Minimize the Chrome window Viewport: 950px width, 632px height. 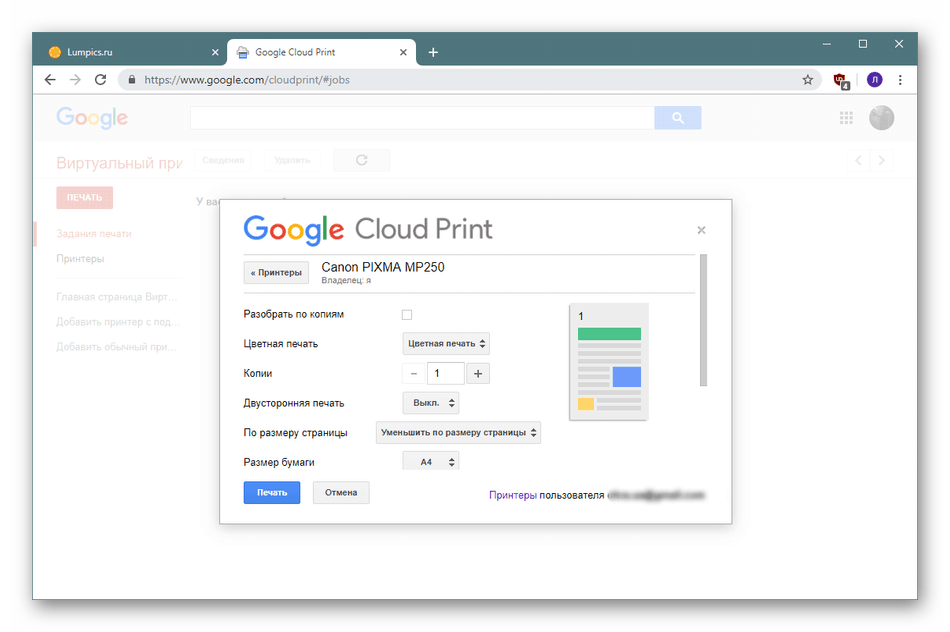826,44
